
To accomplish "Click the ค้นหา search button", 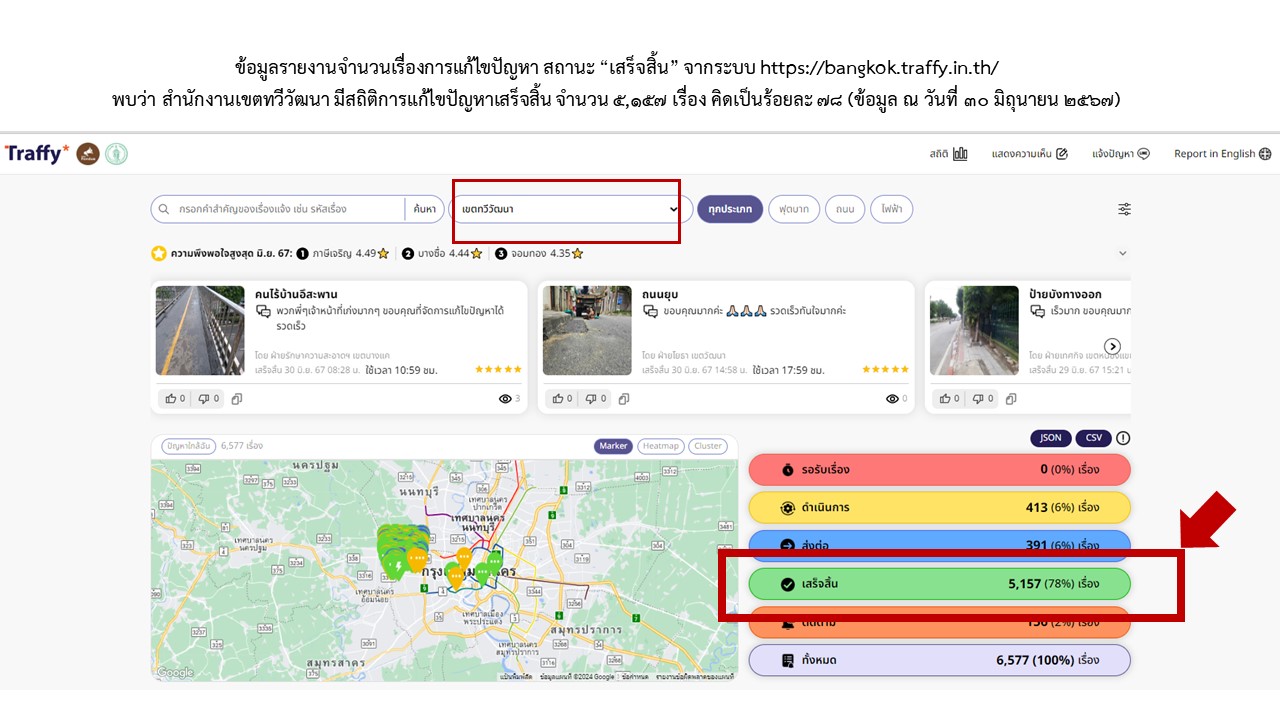I will pyautogui.click(x=424, y=209).
